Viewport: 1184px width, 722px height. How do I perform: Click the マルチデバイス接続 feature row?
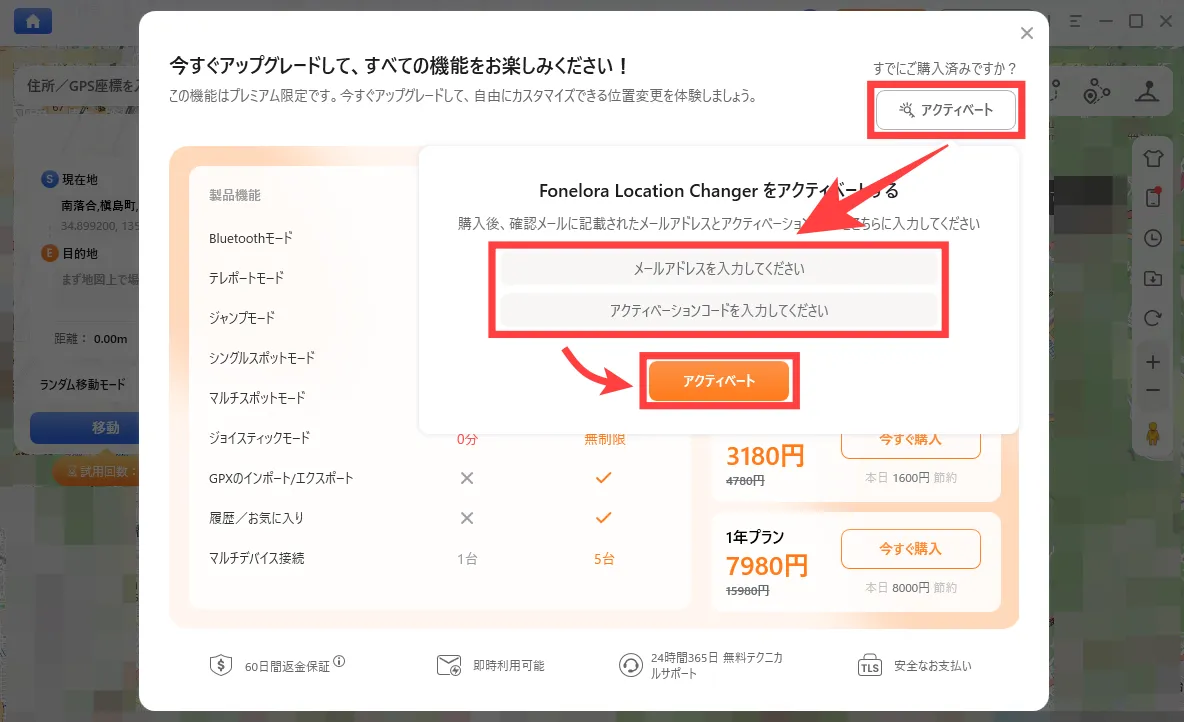click(256, 558)
